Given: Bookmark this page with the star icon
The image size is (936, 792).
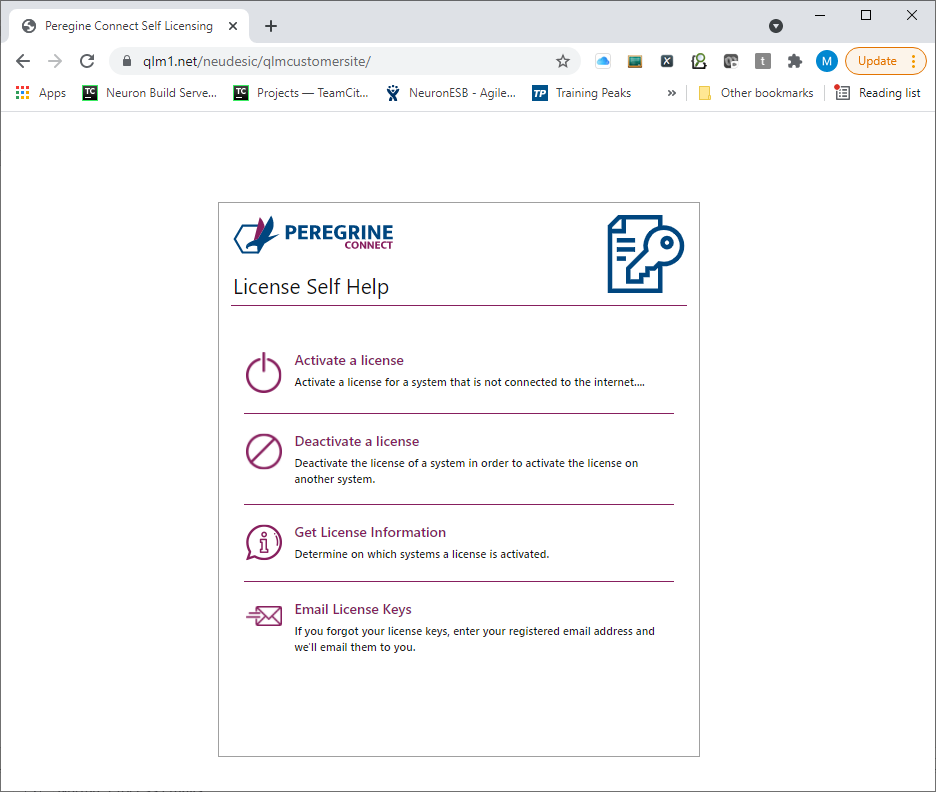Looking at the screenshot, I should 562,61.
